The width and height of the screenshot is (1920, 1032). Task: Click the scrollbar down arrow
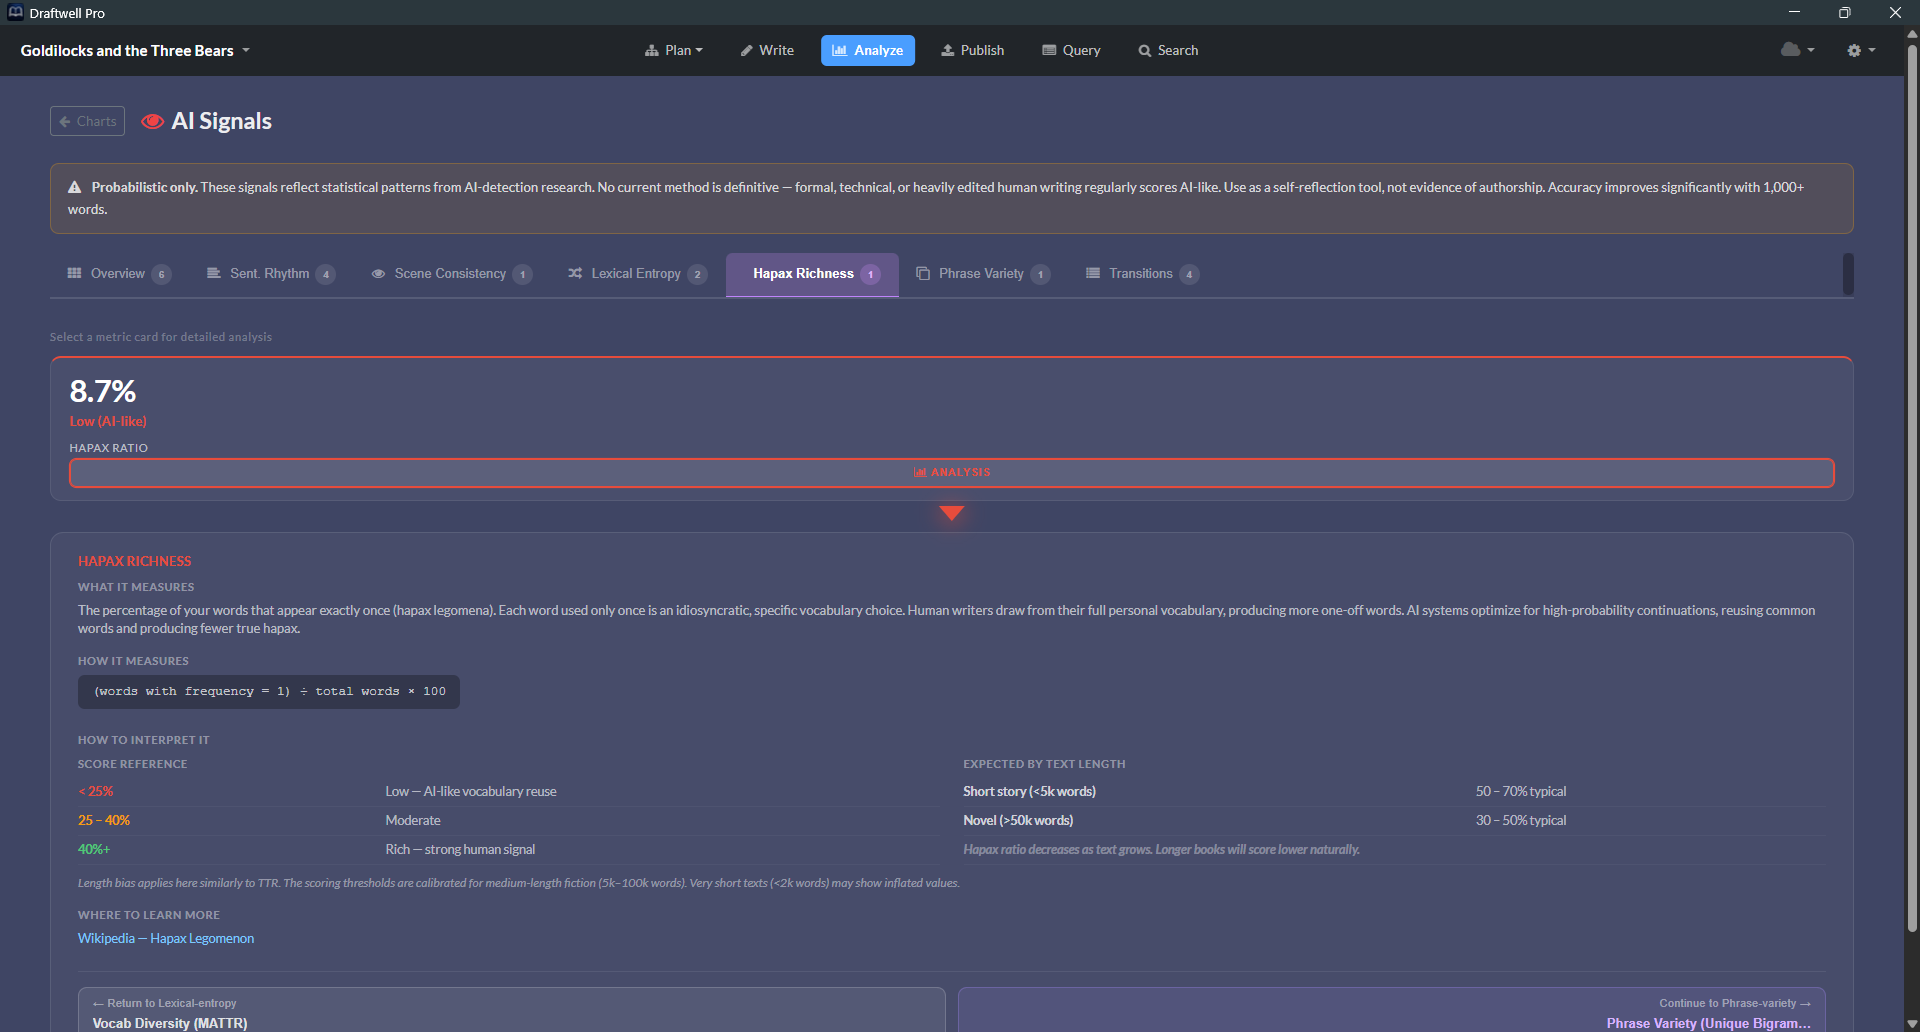point(1912,1024)
